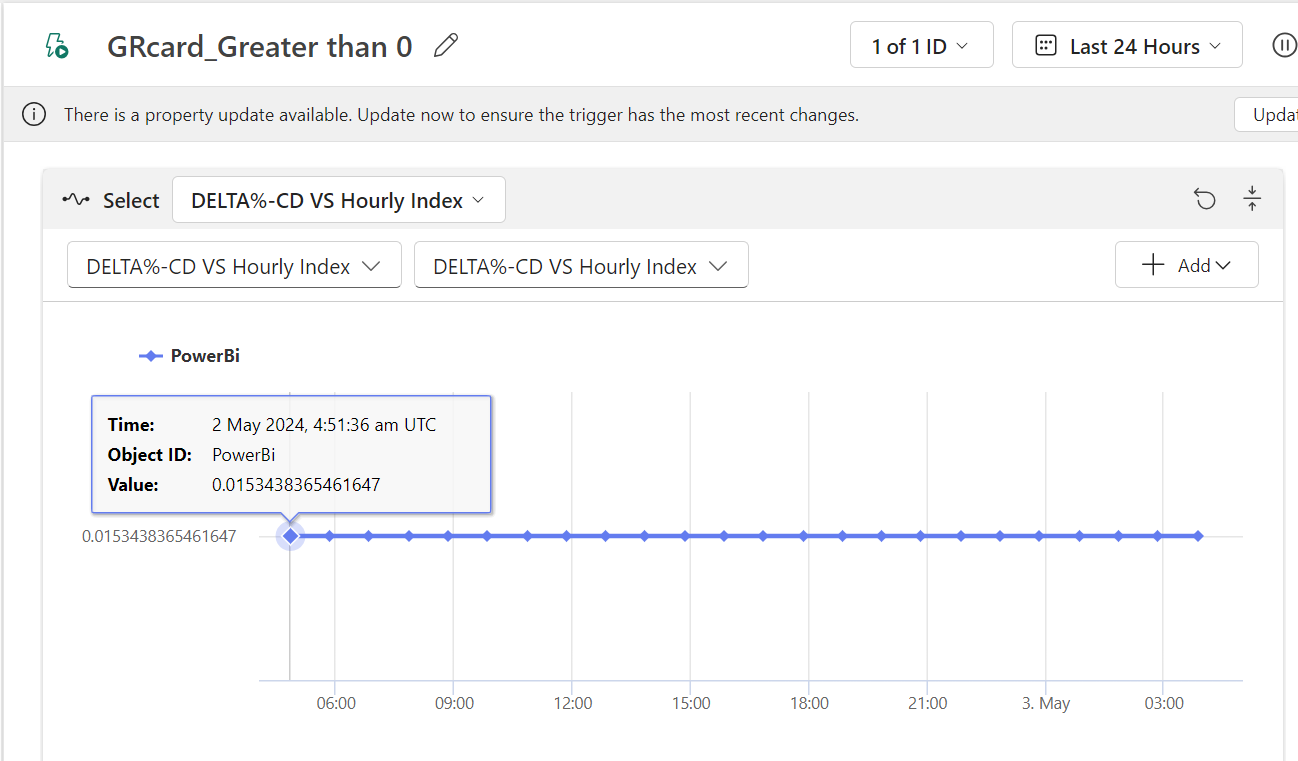Click the 03:00 x-axis label
Screen dimensions: 1298x761
(1164, 703)
